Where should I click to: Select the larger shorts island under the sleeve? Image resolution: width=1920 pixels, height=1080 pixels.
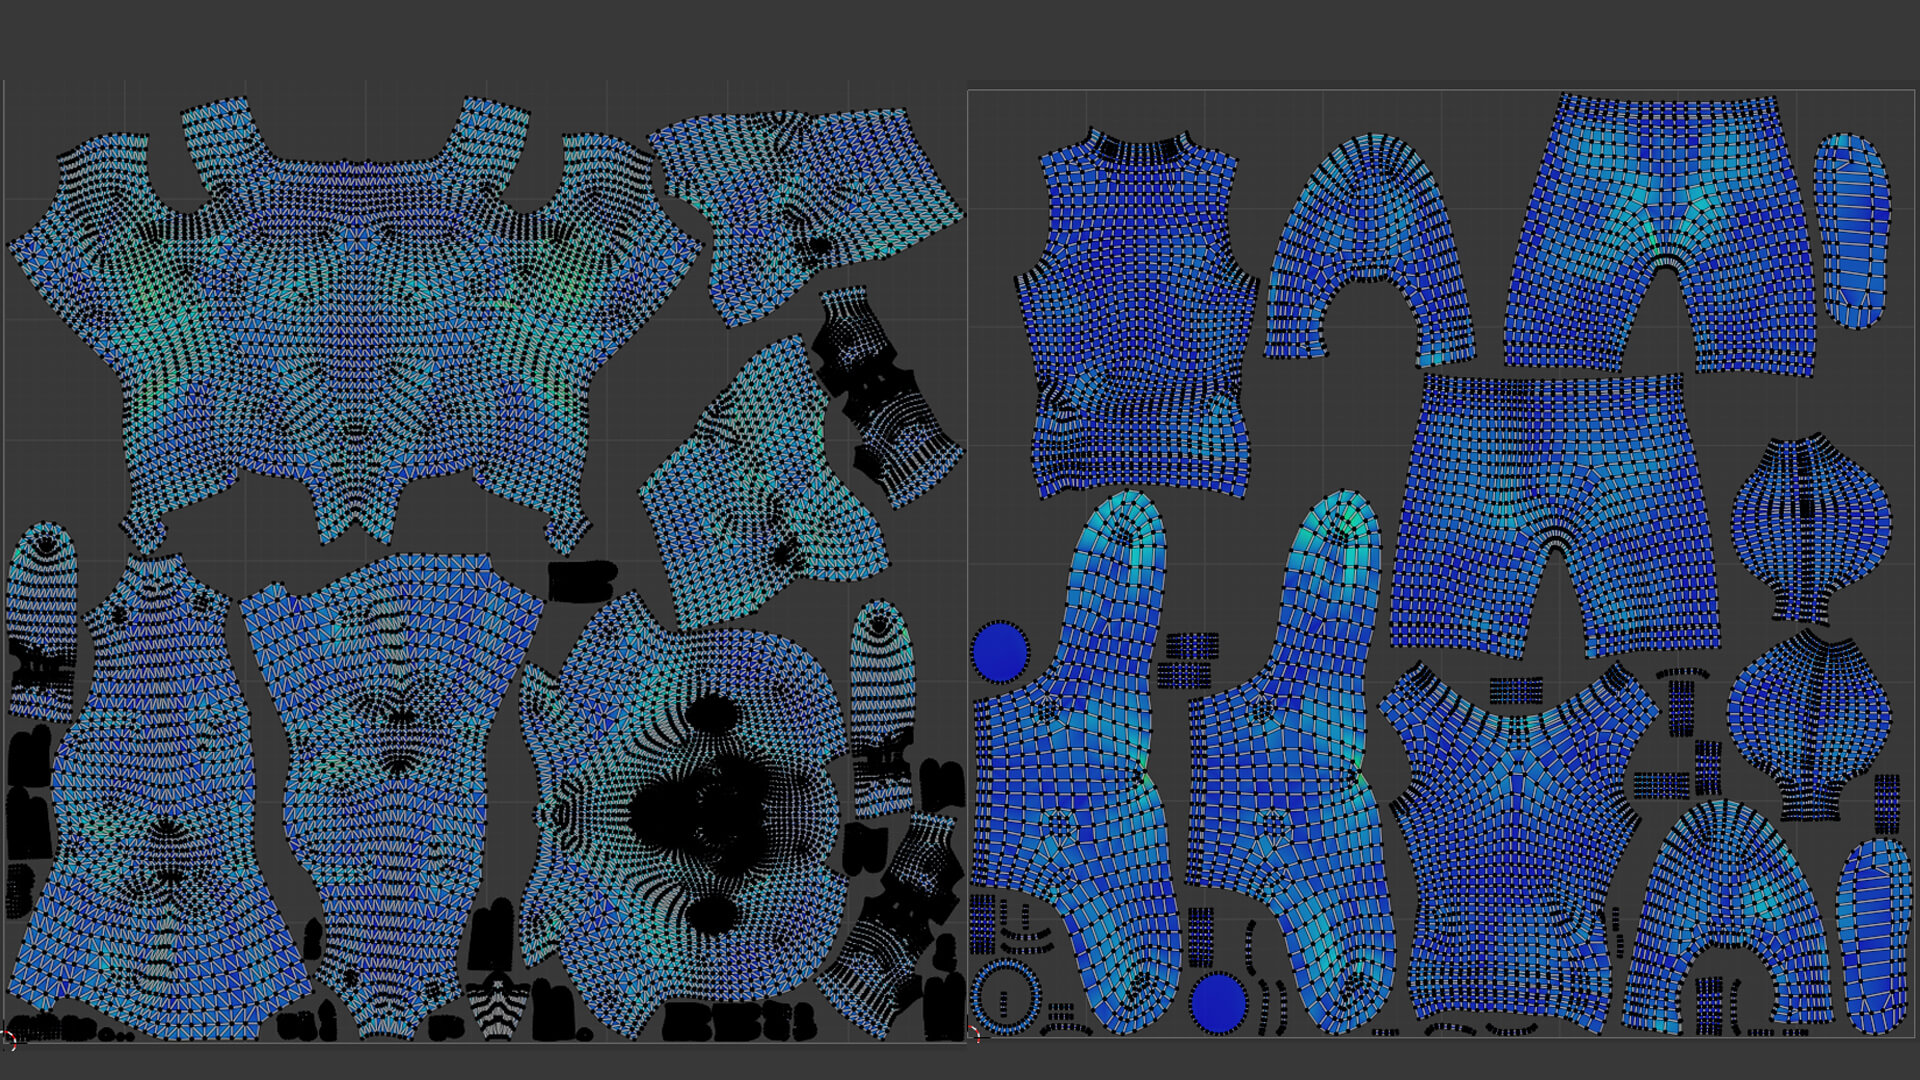click(1550, 460)
